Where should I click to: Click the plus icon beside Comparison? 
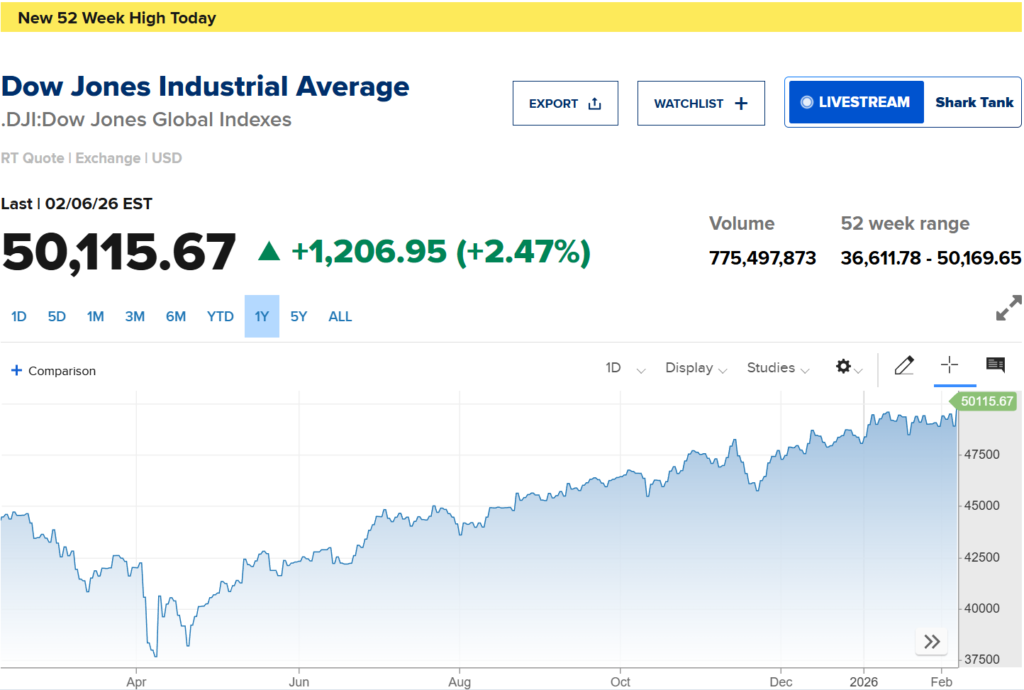pos(16,371)
